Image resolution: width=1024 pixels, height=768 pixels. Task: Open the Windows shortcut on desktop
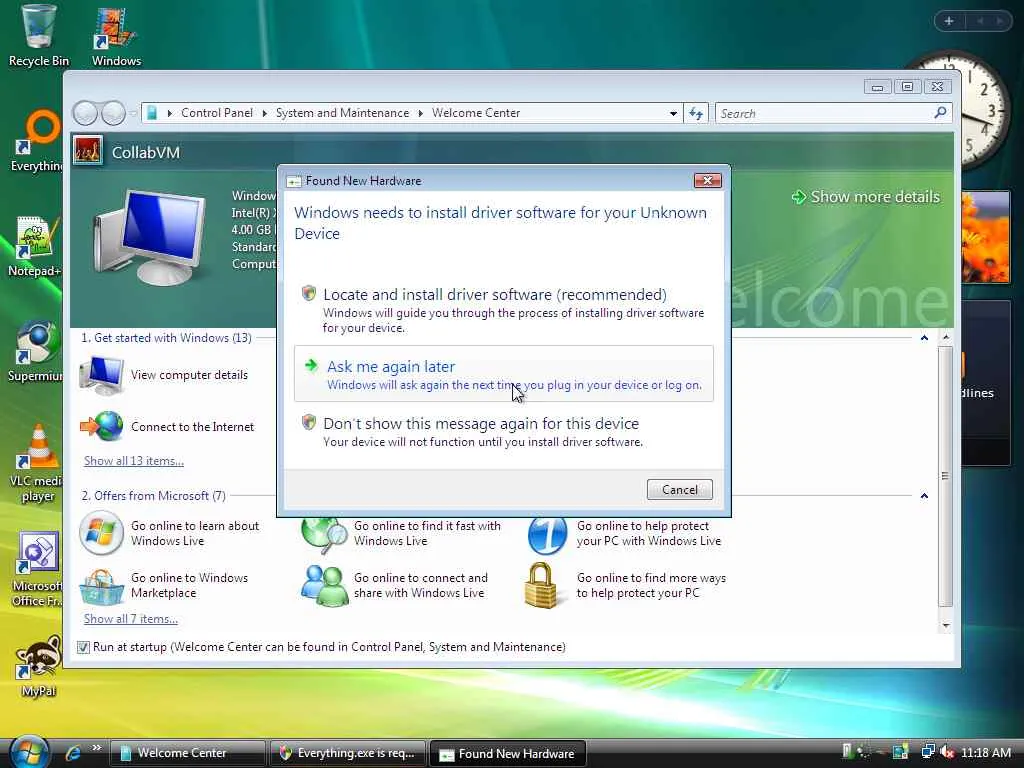pos(116,36)
